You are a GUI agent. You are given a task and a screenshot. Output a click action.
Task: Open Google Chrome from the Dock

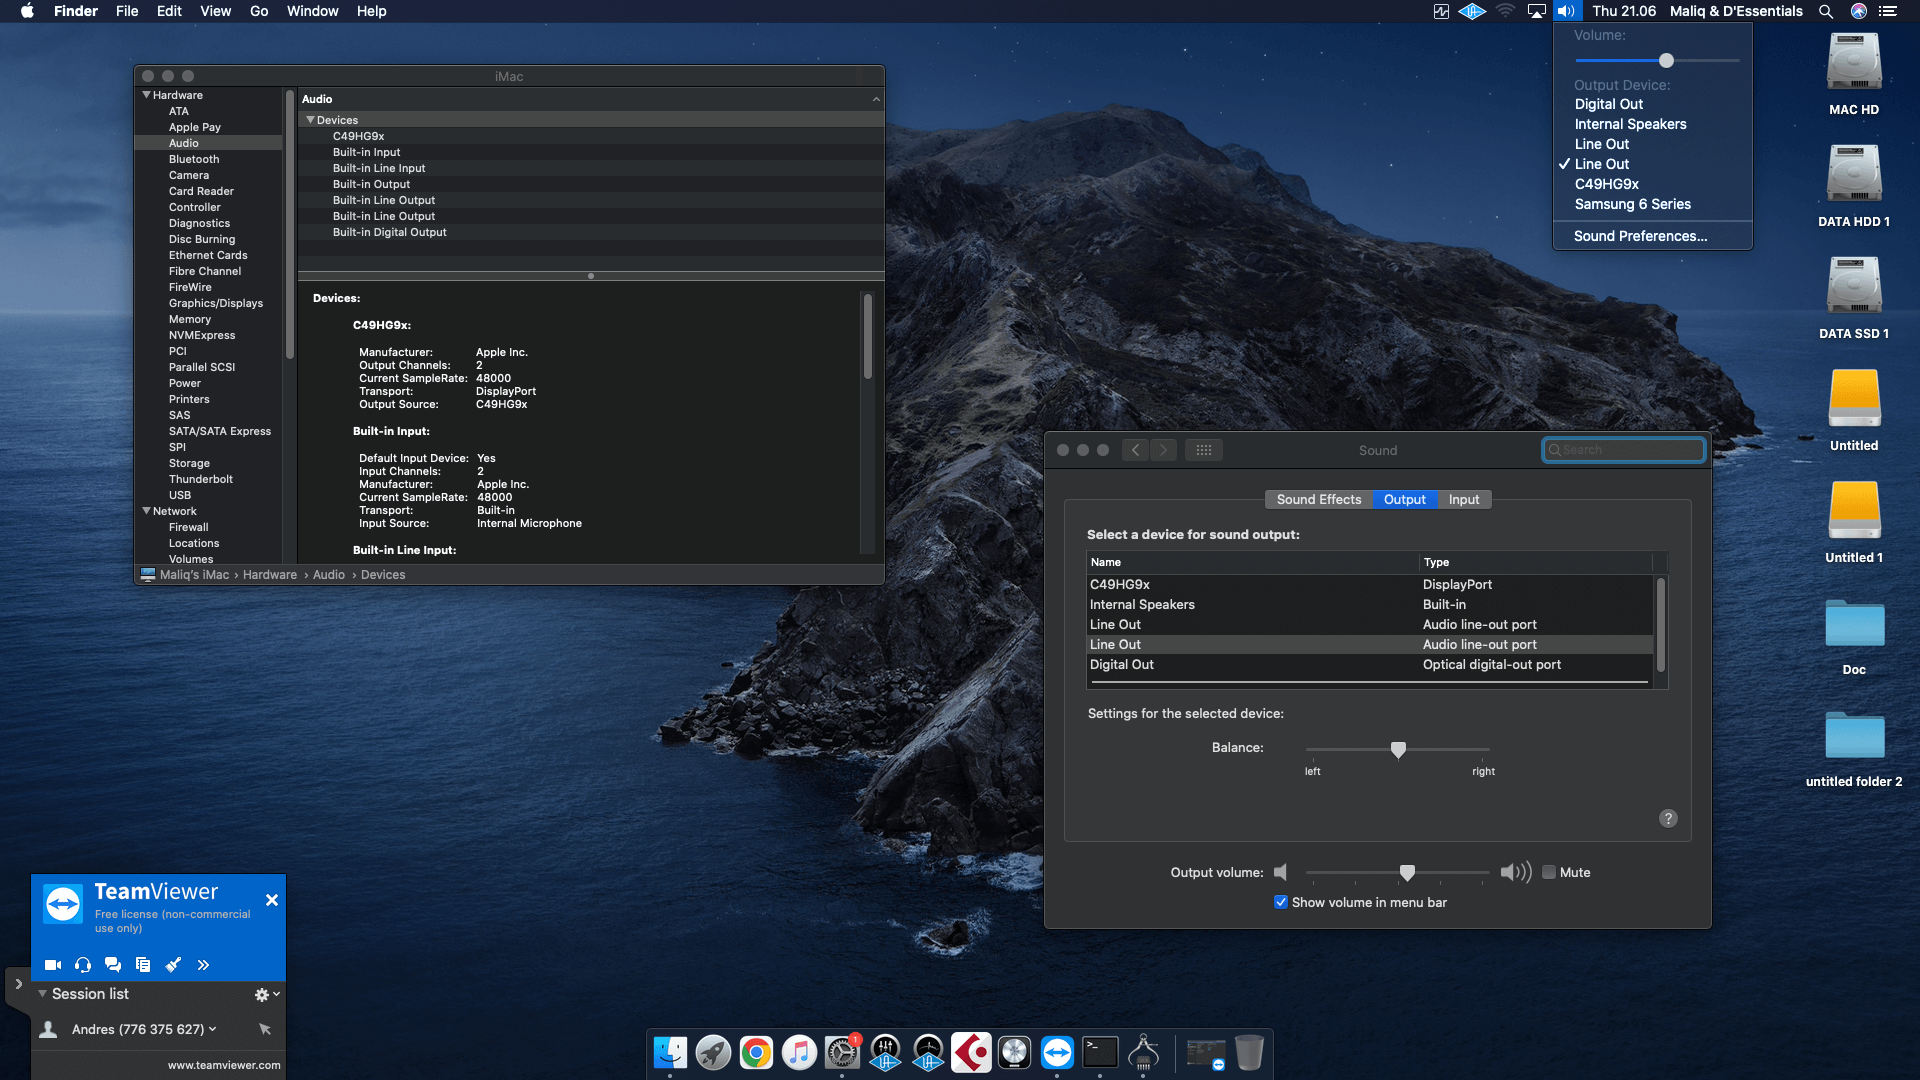[x=756, y=1052]
